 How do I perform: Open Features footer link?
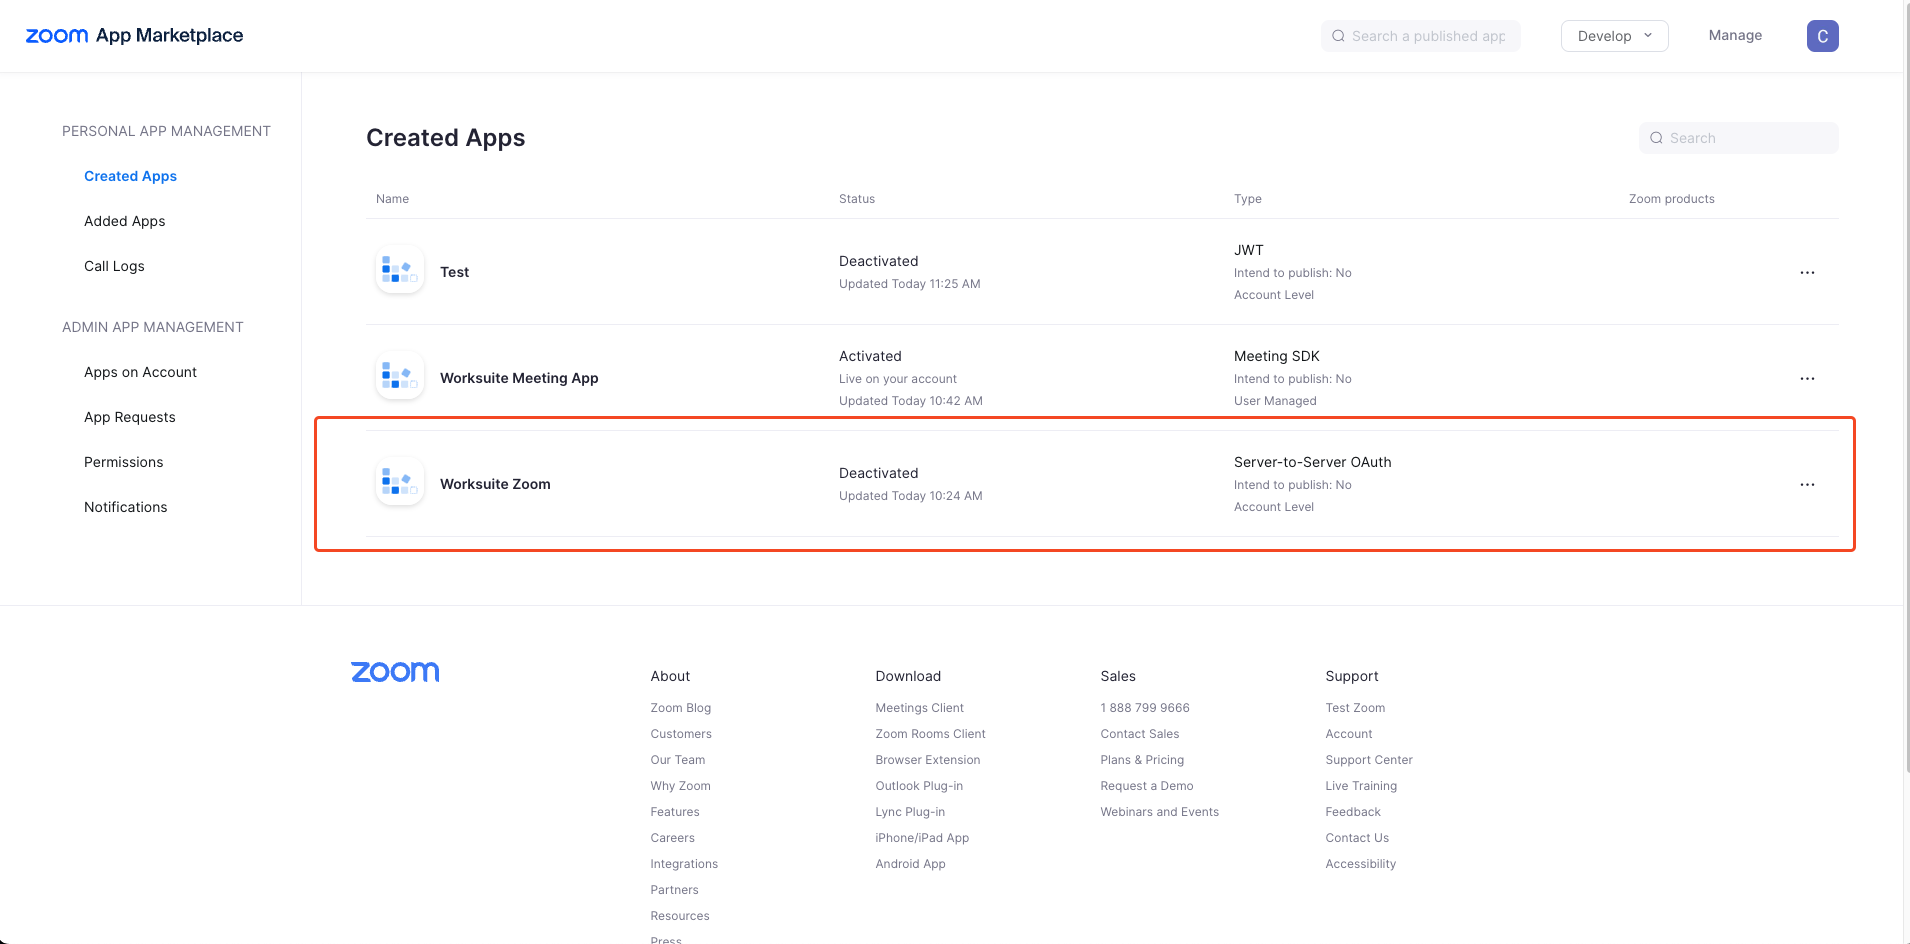(x=674, y=812)
